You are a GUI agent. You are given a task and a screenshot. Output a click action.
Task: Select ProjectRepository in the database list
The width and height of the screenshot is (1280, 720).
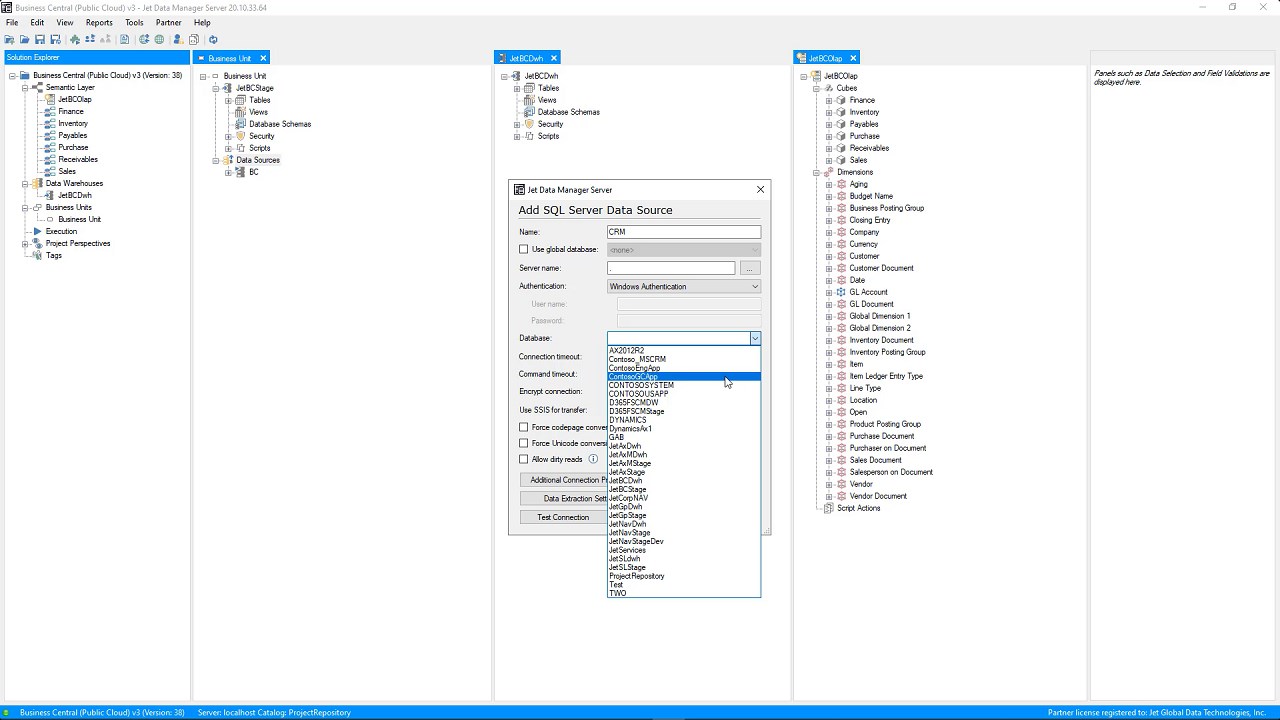pos(684,576)
